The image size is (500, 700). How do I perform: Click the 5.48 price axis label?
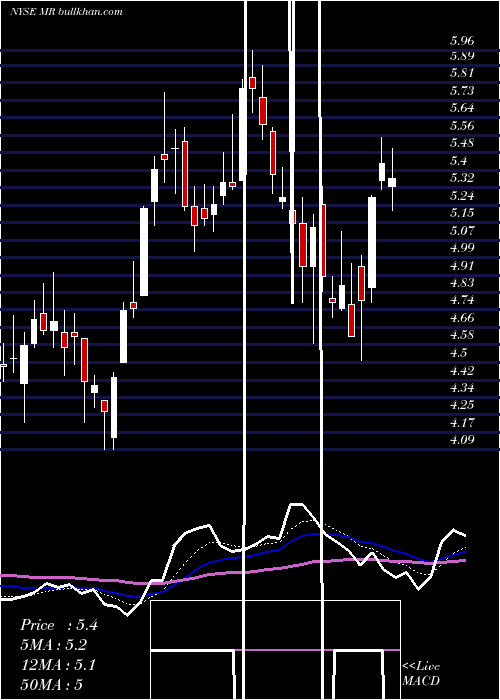462,143
